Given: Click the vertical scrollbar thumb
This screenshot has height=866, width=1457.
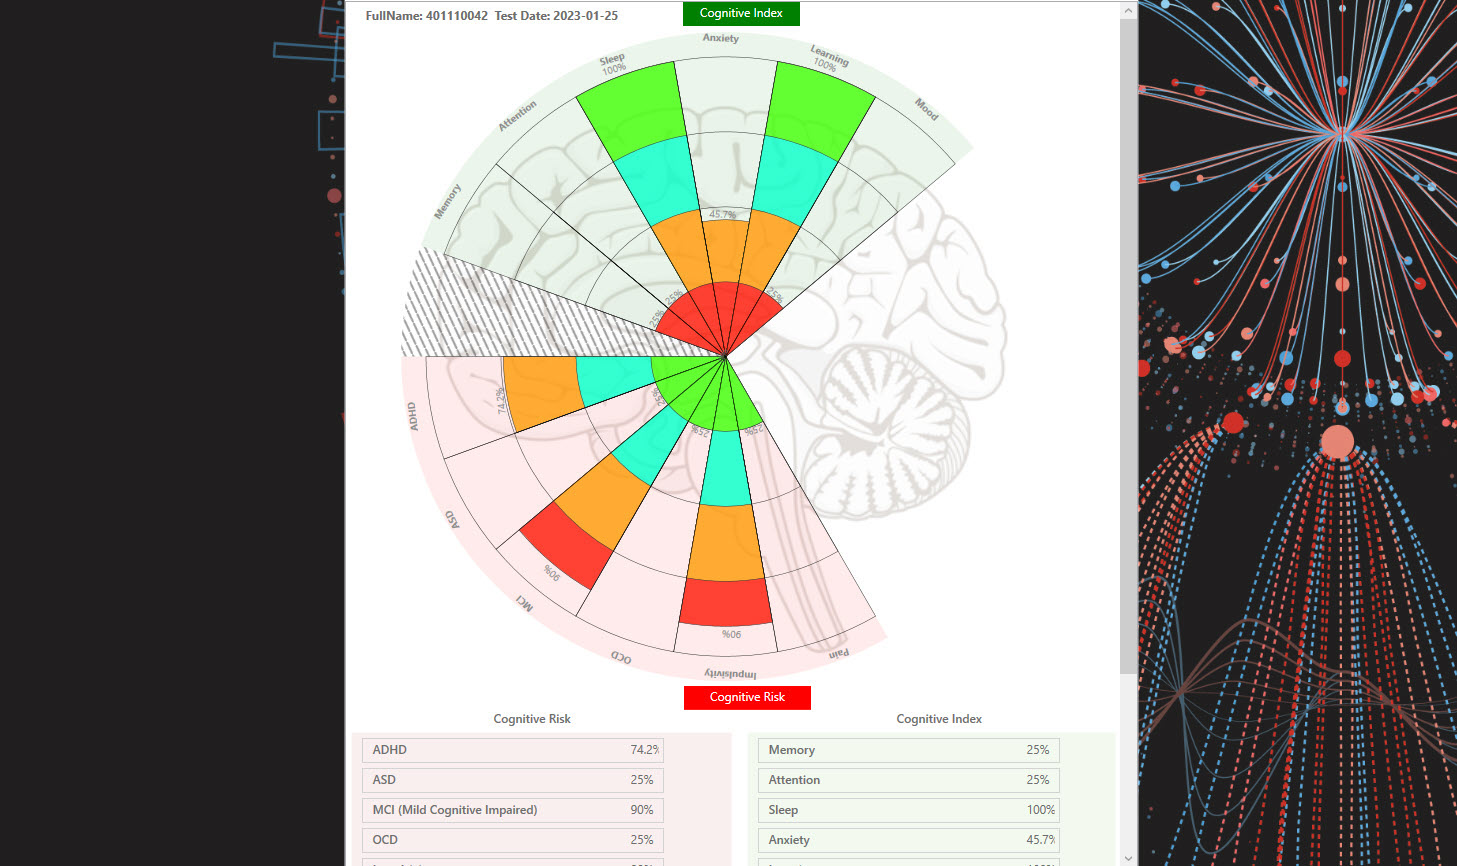Looking at the screenshot, I should click(x=1128, y=346).
